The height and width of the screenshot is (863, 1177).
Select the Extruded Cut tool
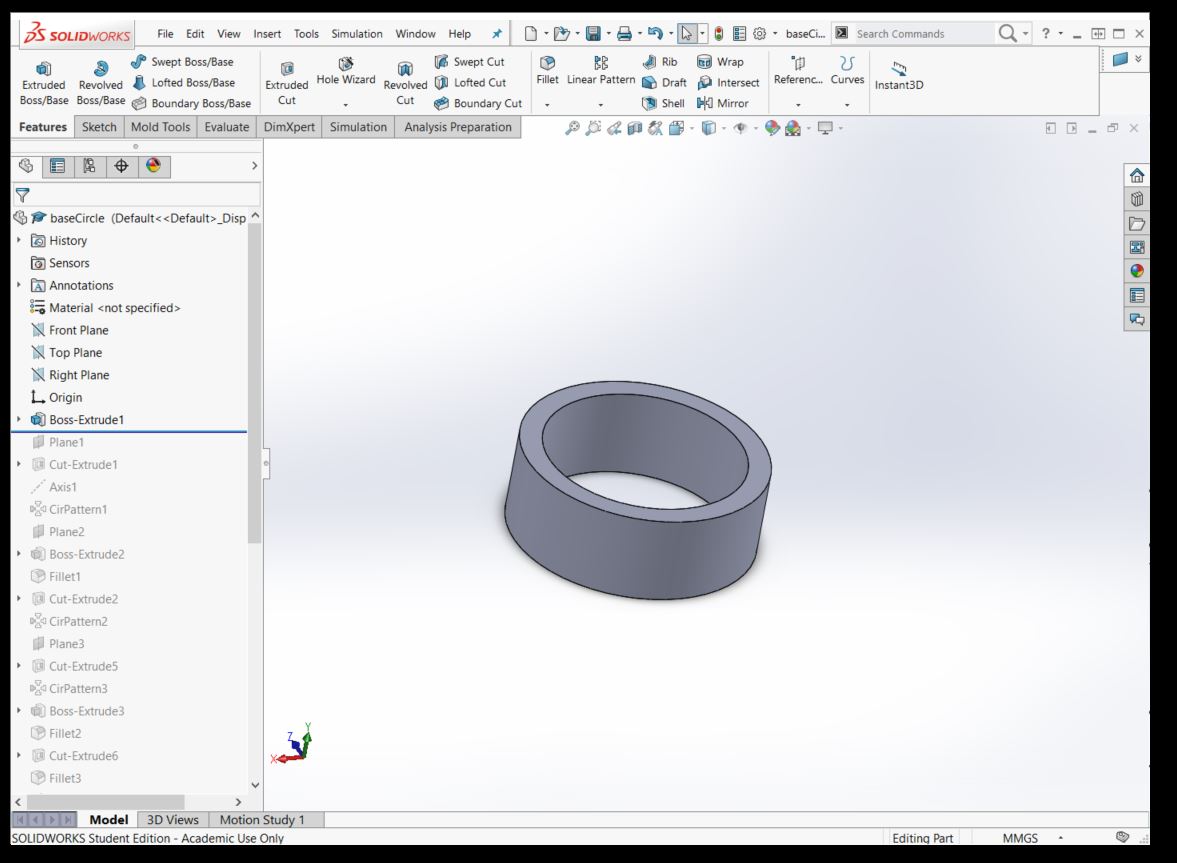pos(287,83)
